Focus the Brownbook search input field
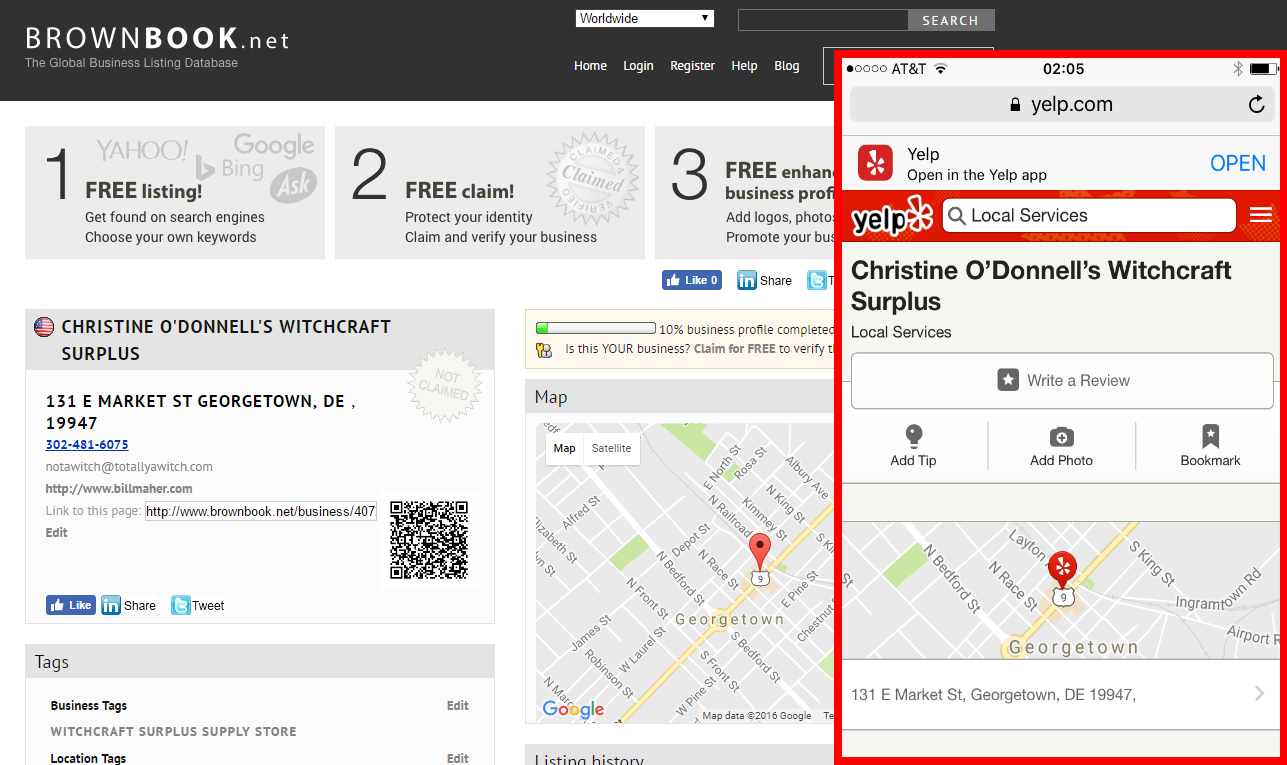 (x=823, y=20)
